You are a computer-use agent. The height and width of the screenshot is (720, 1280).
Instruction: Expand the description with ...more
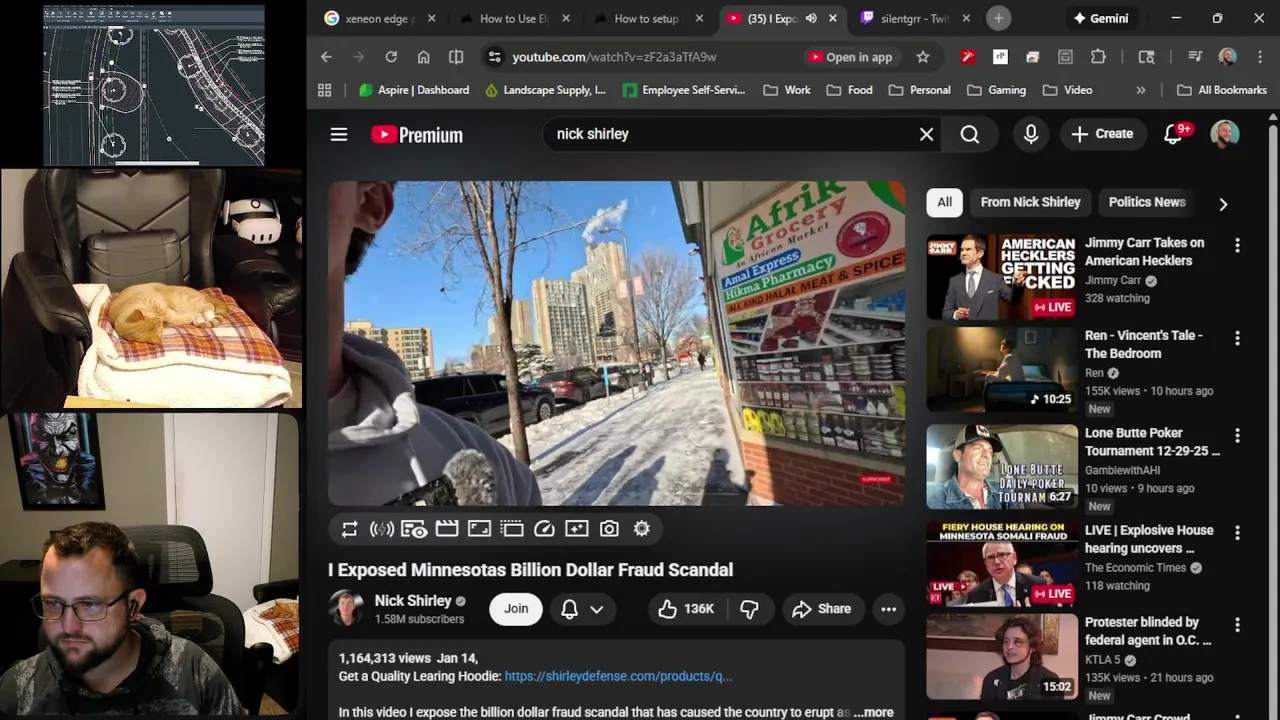[x=873, y=712]
